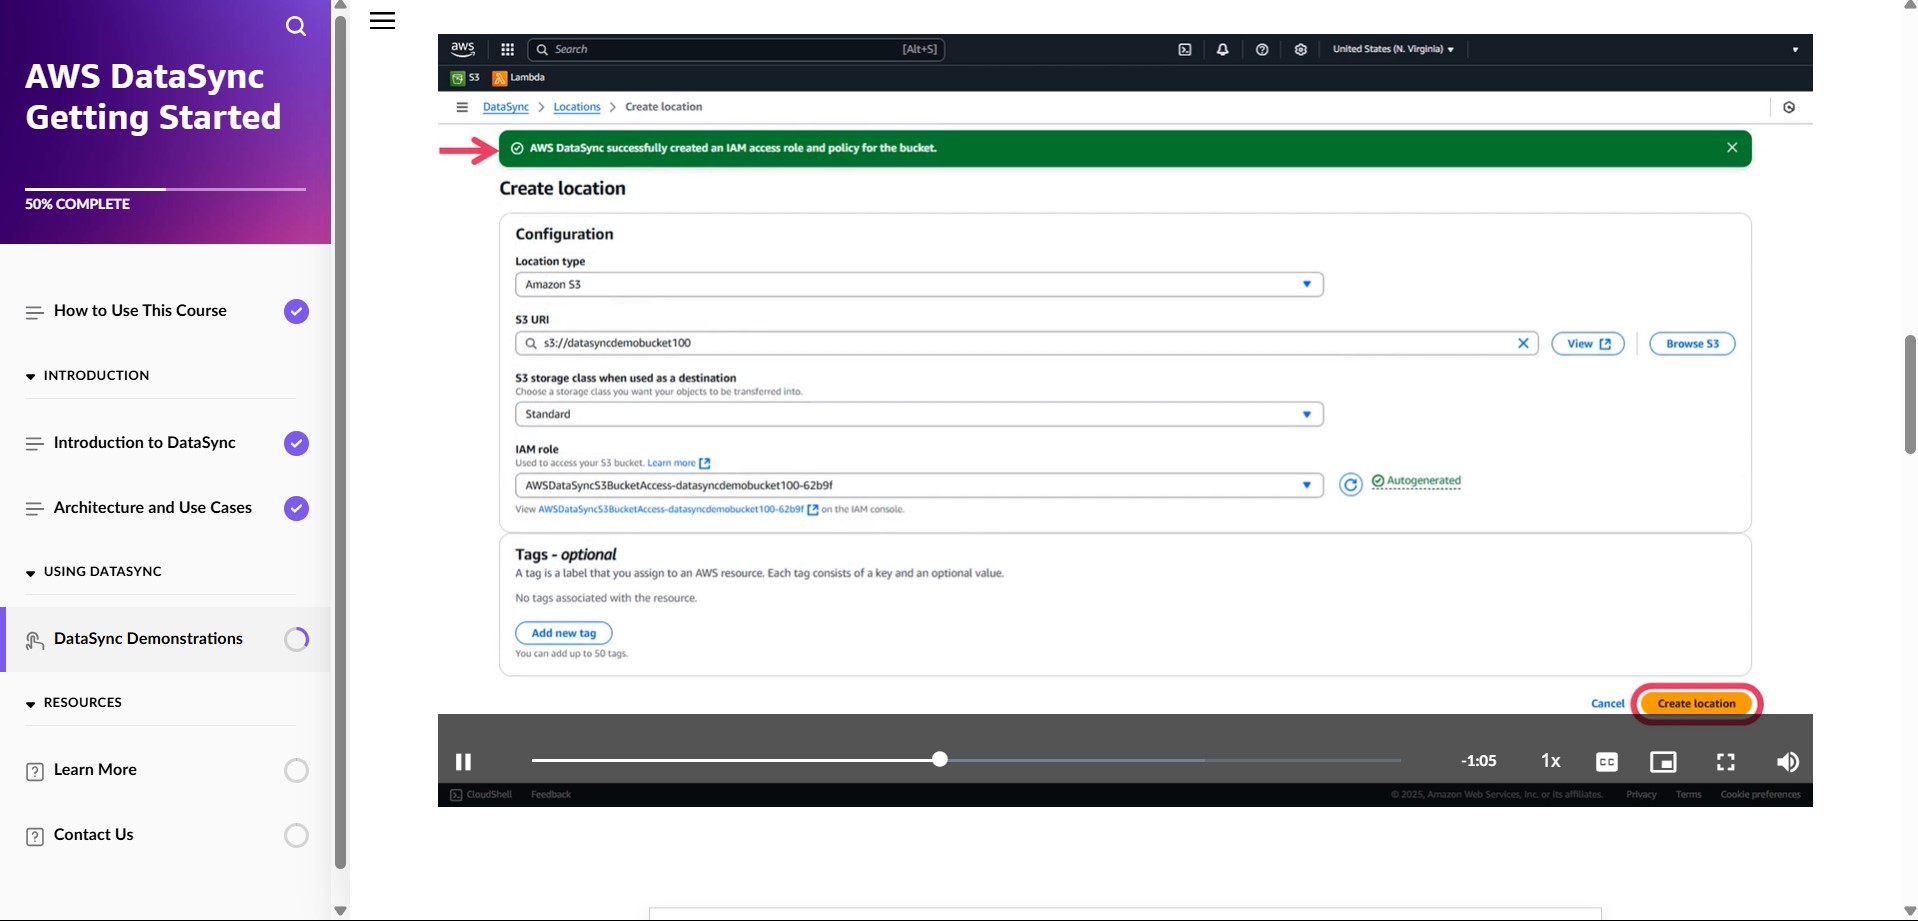The height and width of the screenshot is (921, 1918).
Task: Open IAM role Learn more link
Action: point(678,463)
